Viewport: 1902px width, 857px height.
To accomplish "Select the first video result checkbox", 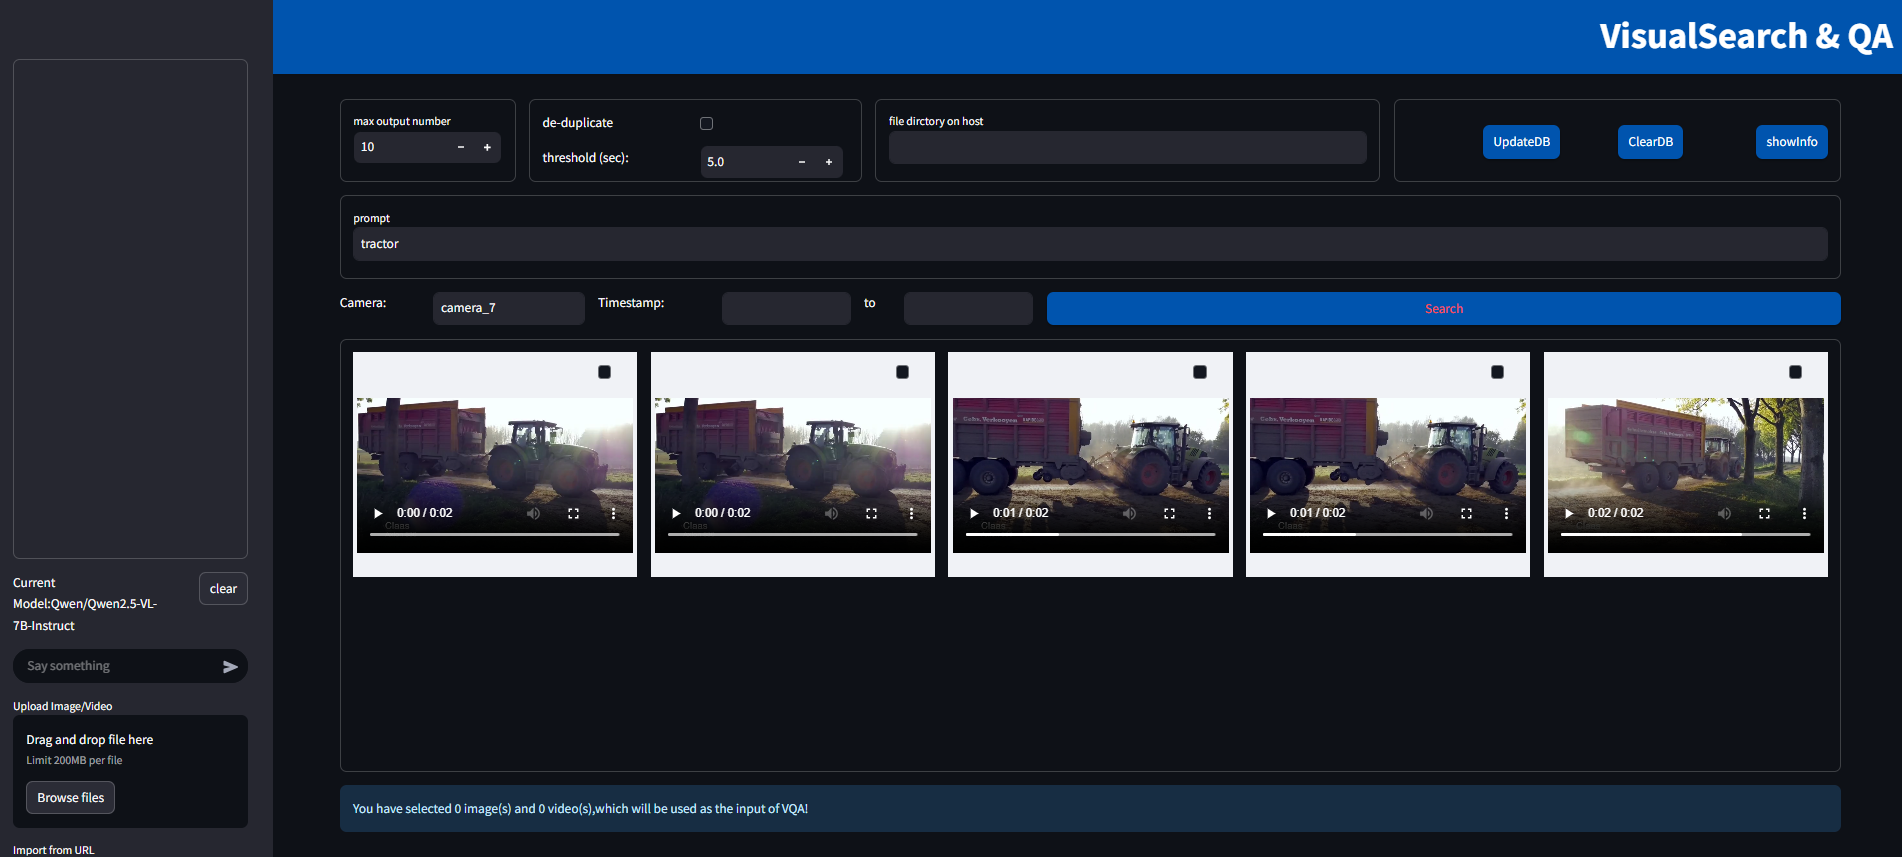I will 604,372.
